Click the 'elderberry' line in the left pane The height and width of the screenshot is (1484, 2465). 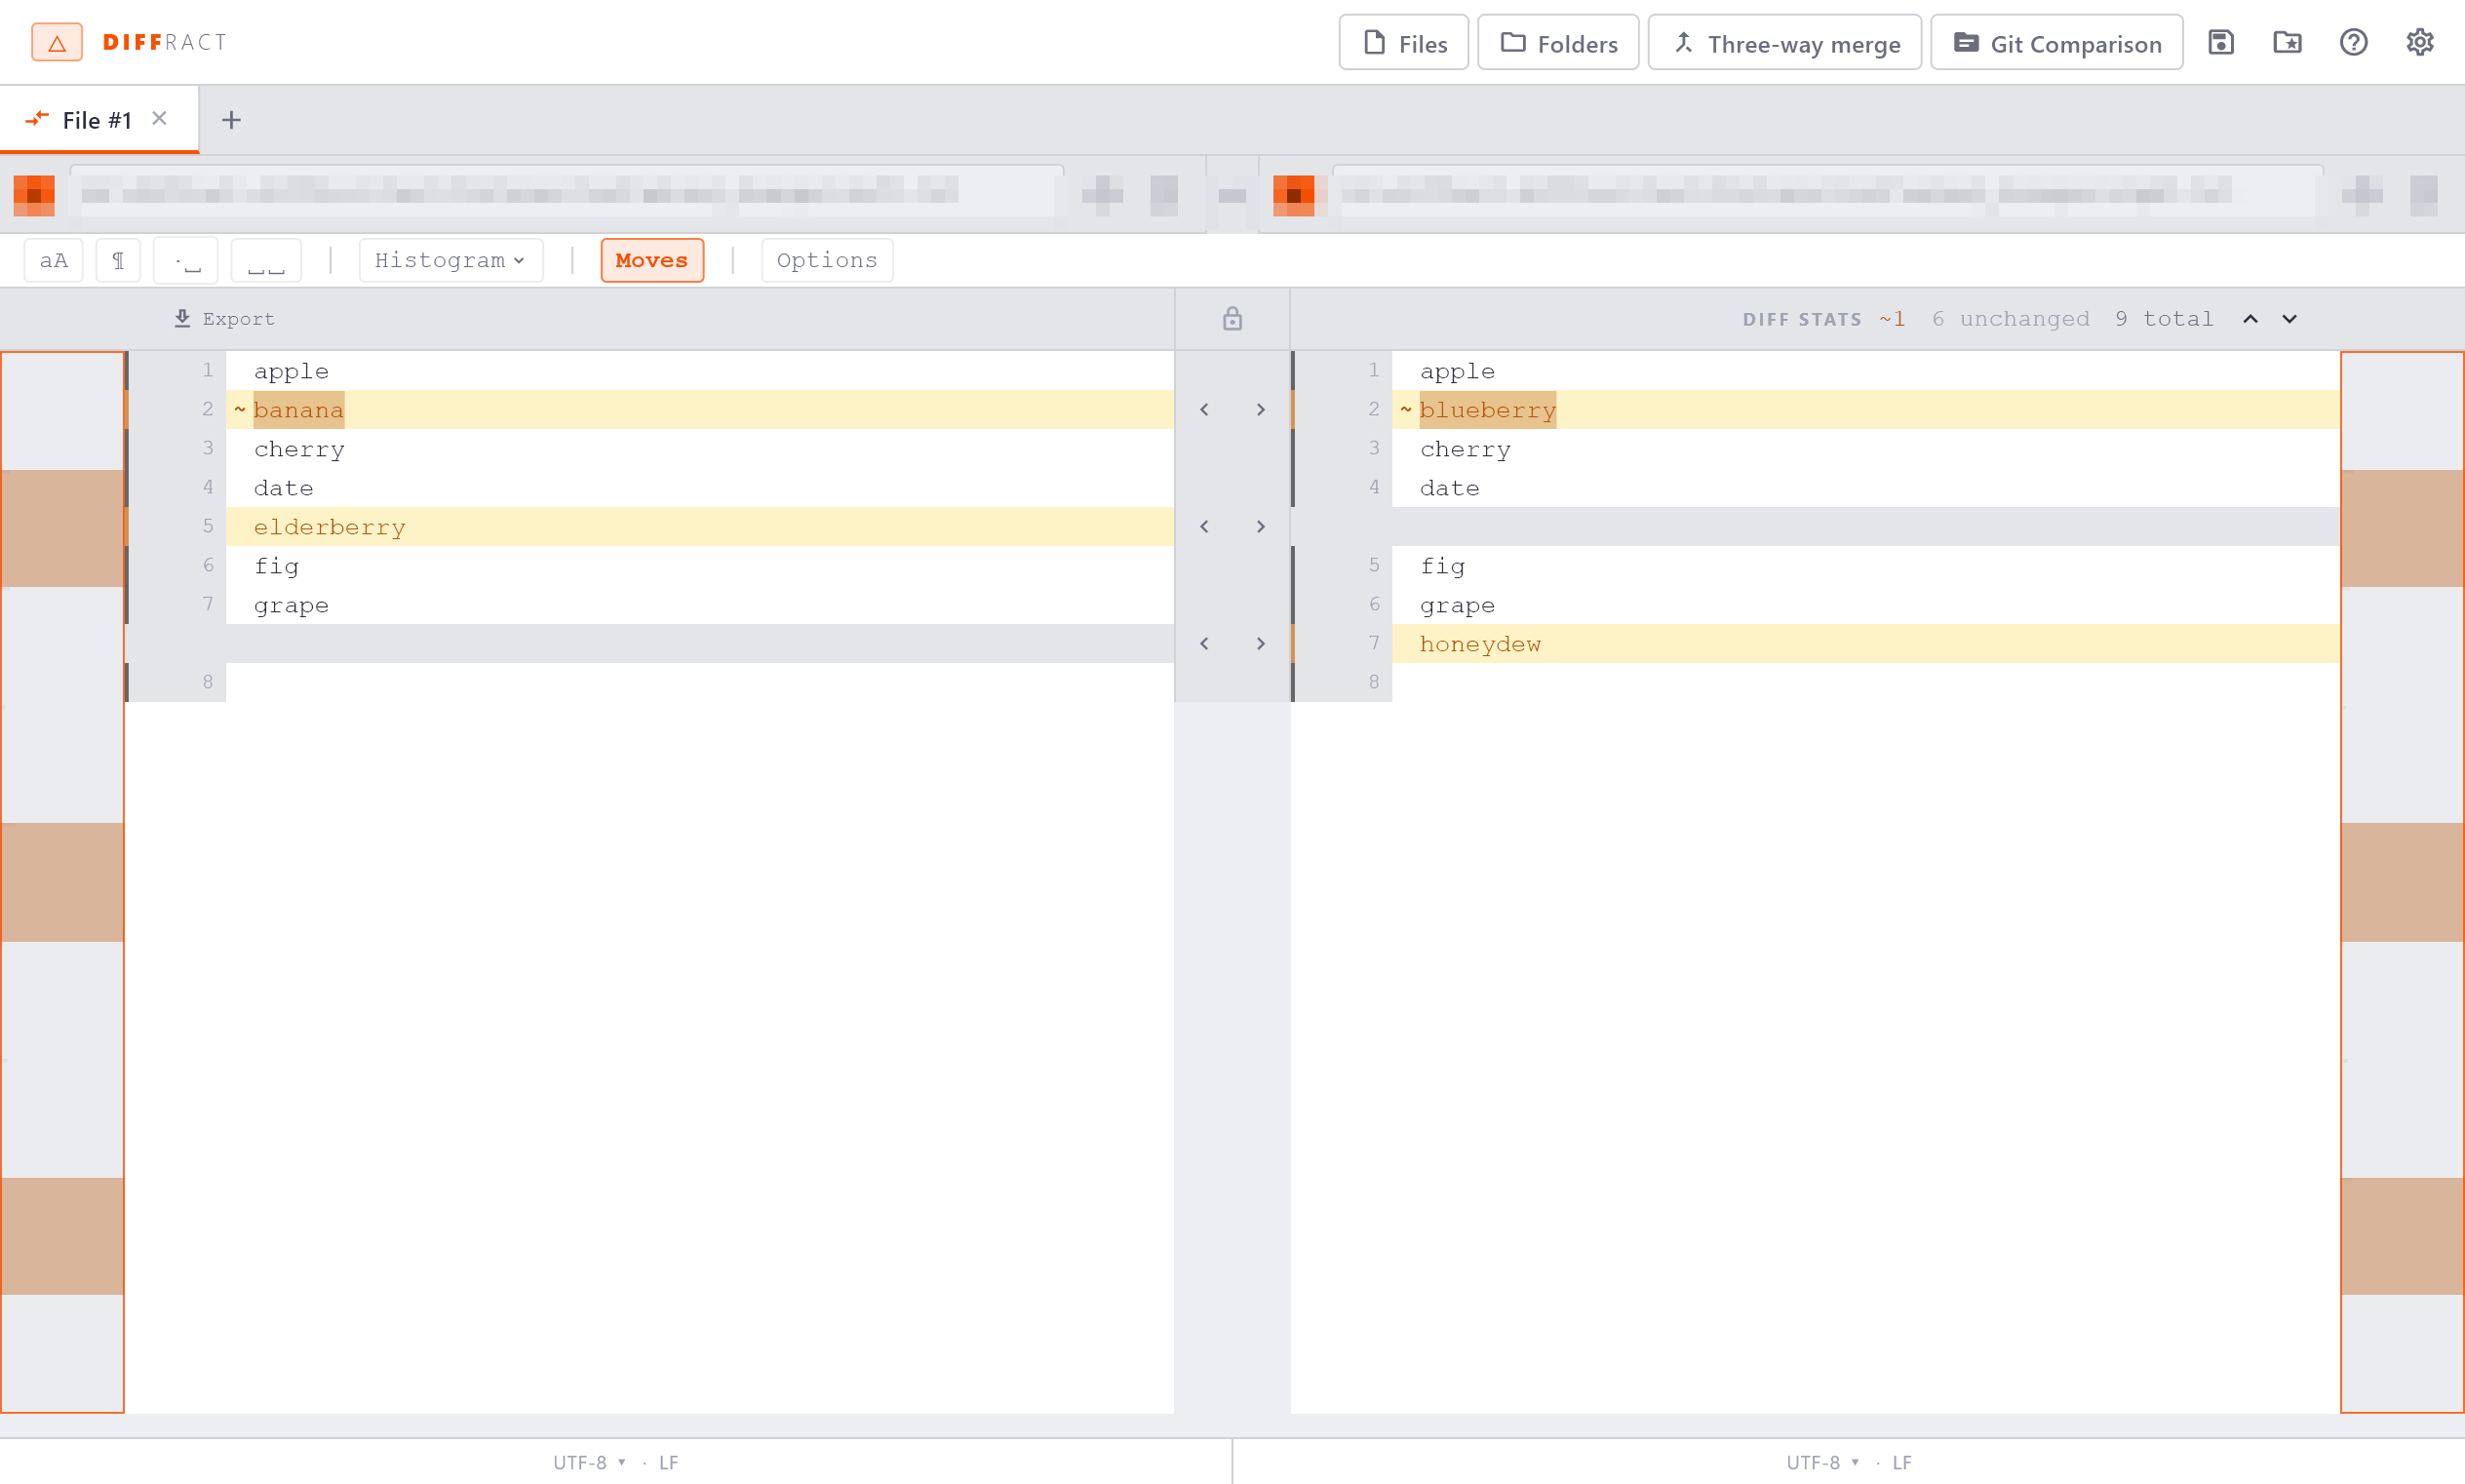click(700, 527)
